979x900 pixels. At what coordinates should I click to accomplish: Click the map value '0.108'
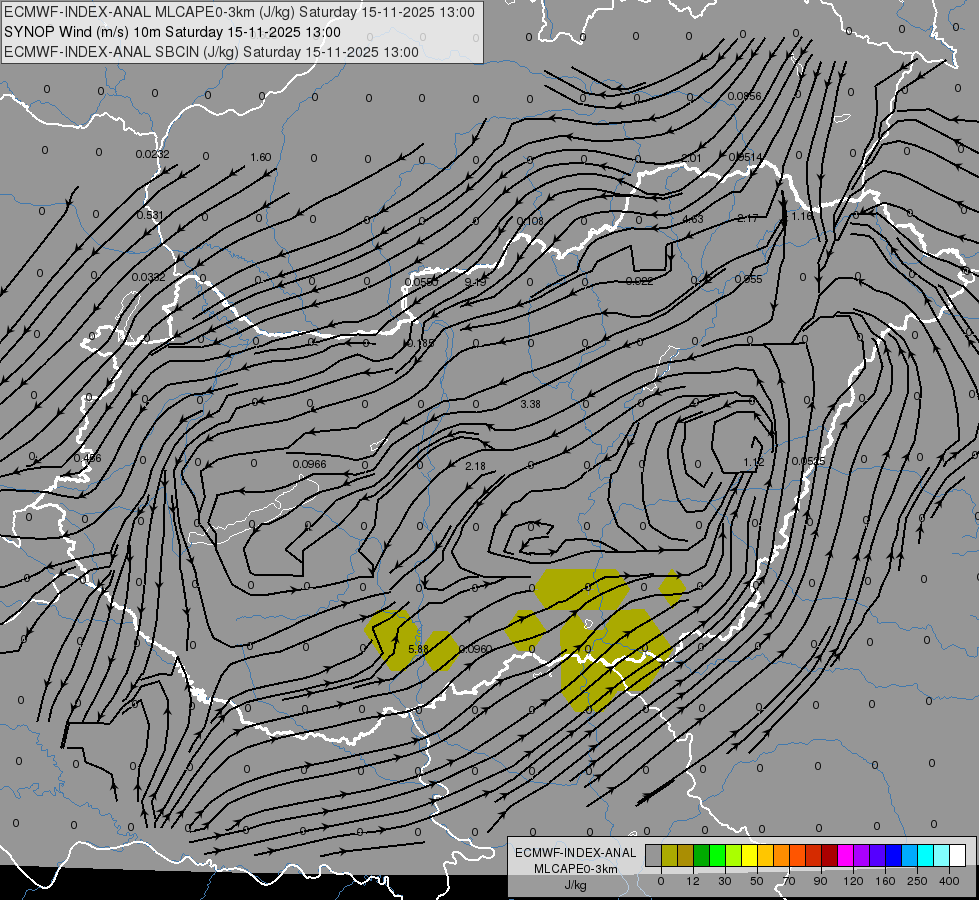coord(530,221)
